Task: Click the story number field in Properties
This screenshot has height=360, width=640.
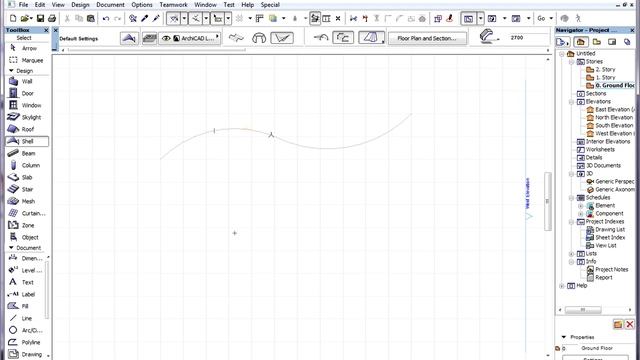Action: pos(569,349)
